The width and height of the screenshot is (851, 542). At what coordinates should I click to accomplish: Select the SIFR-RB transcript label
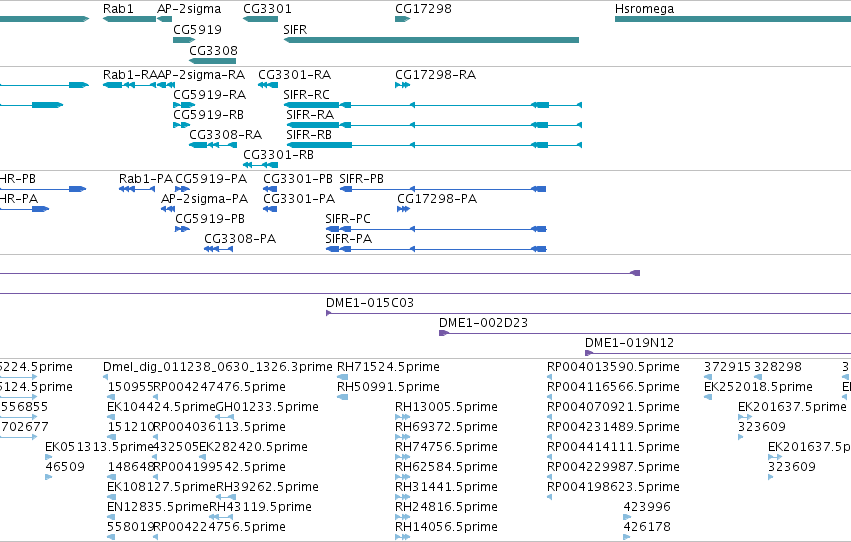(x=309, y=135)
